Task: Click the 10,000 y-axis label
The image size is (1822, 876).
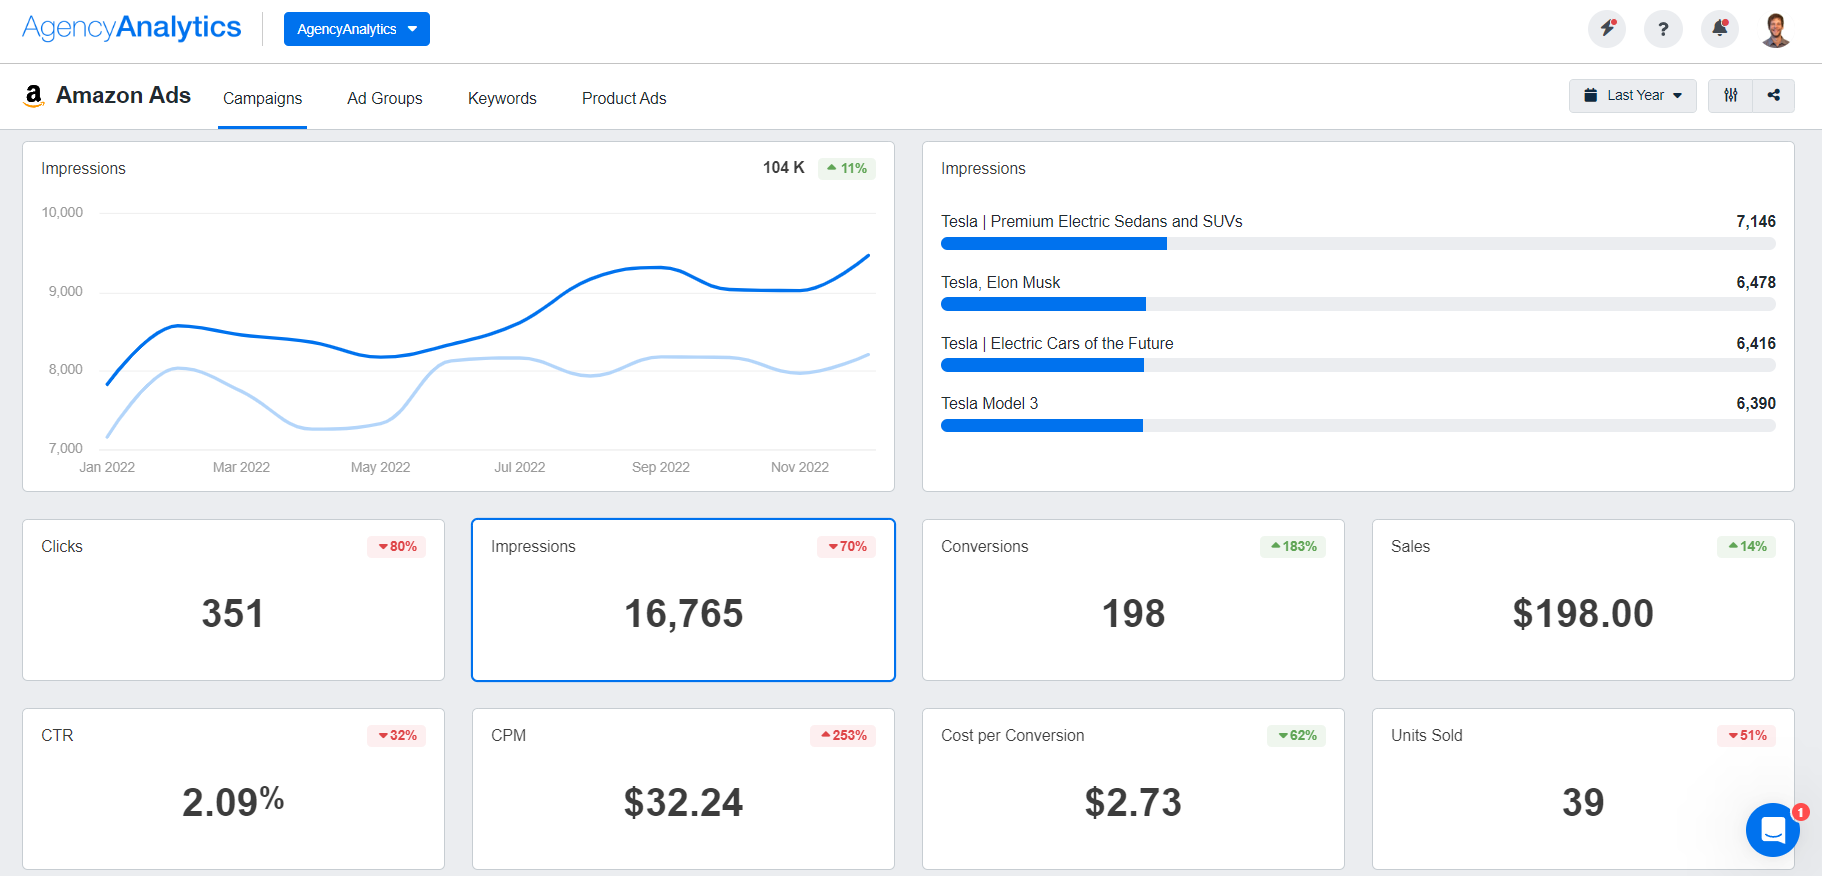Action: [x=62, y=212]
